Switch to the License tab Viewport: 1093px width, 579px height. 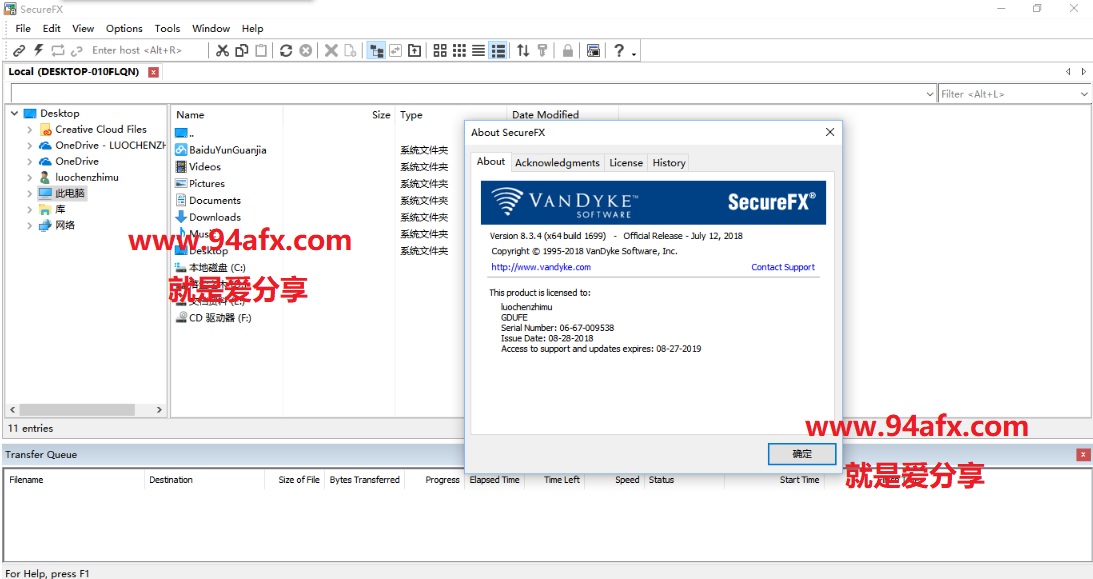pos(626,162)
